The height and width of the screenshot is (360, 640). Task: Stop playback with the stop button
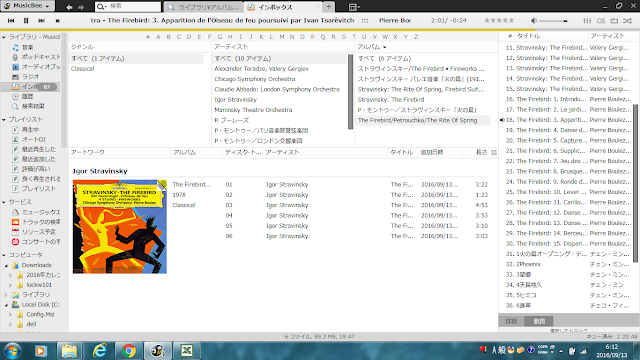point(58,20)
